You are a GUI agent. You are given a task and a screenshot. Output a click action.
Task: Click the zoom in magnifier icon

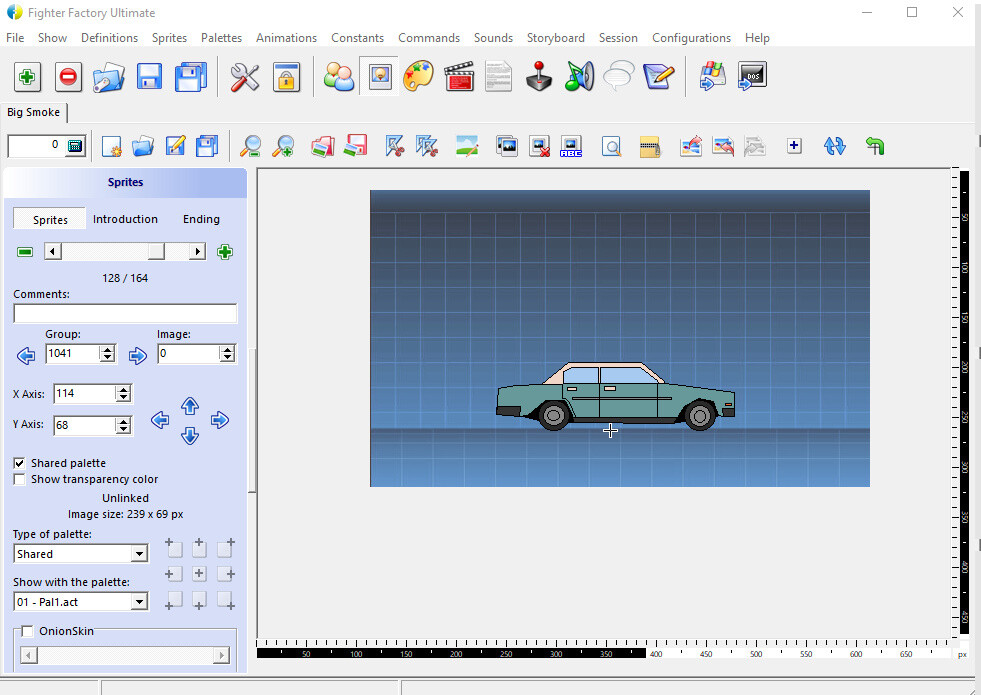(x=283, y=146)
